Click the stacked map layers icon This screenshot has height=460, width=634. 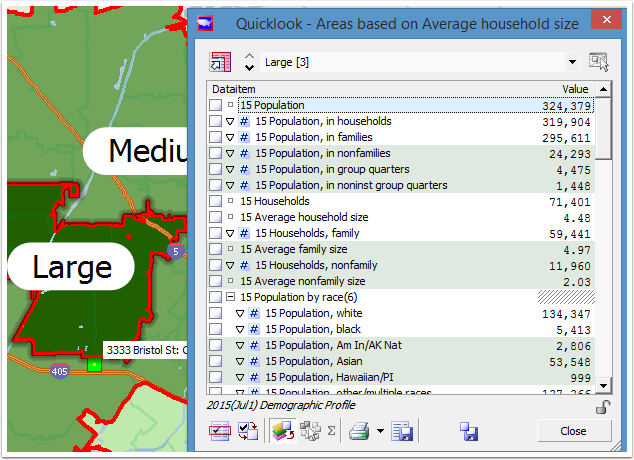click(x=283, y=432)
